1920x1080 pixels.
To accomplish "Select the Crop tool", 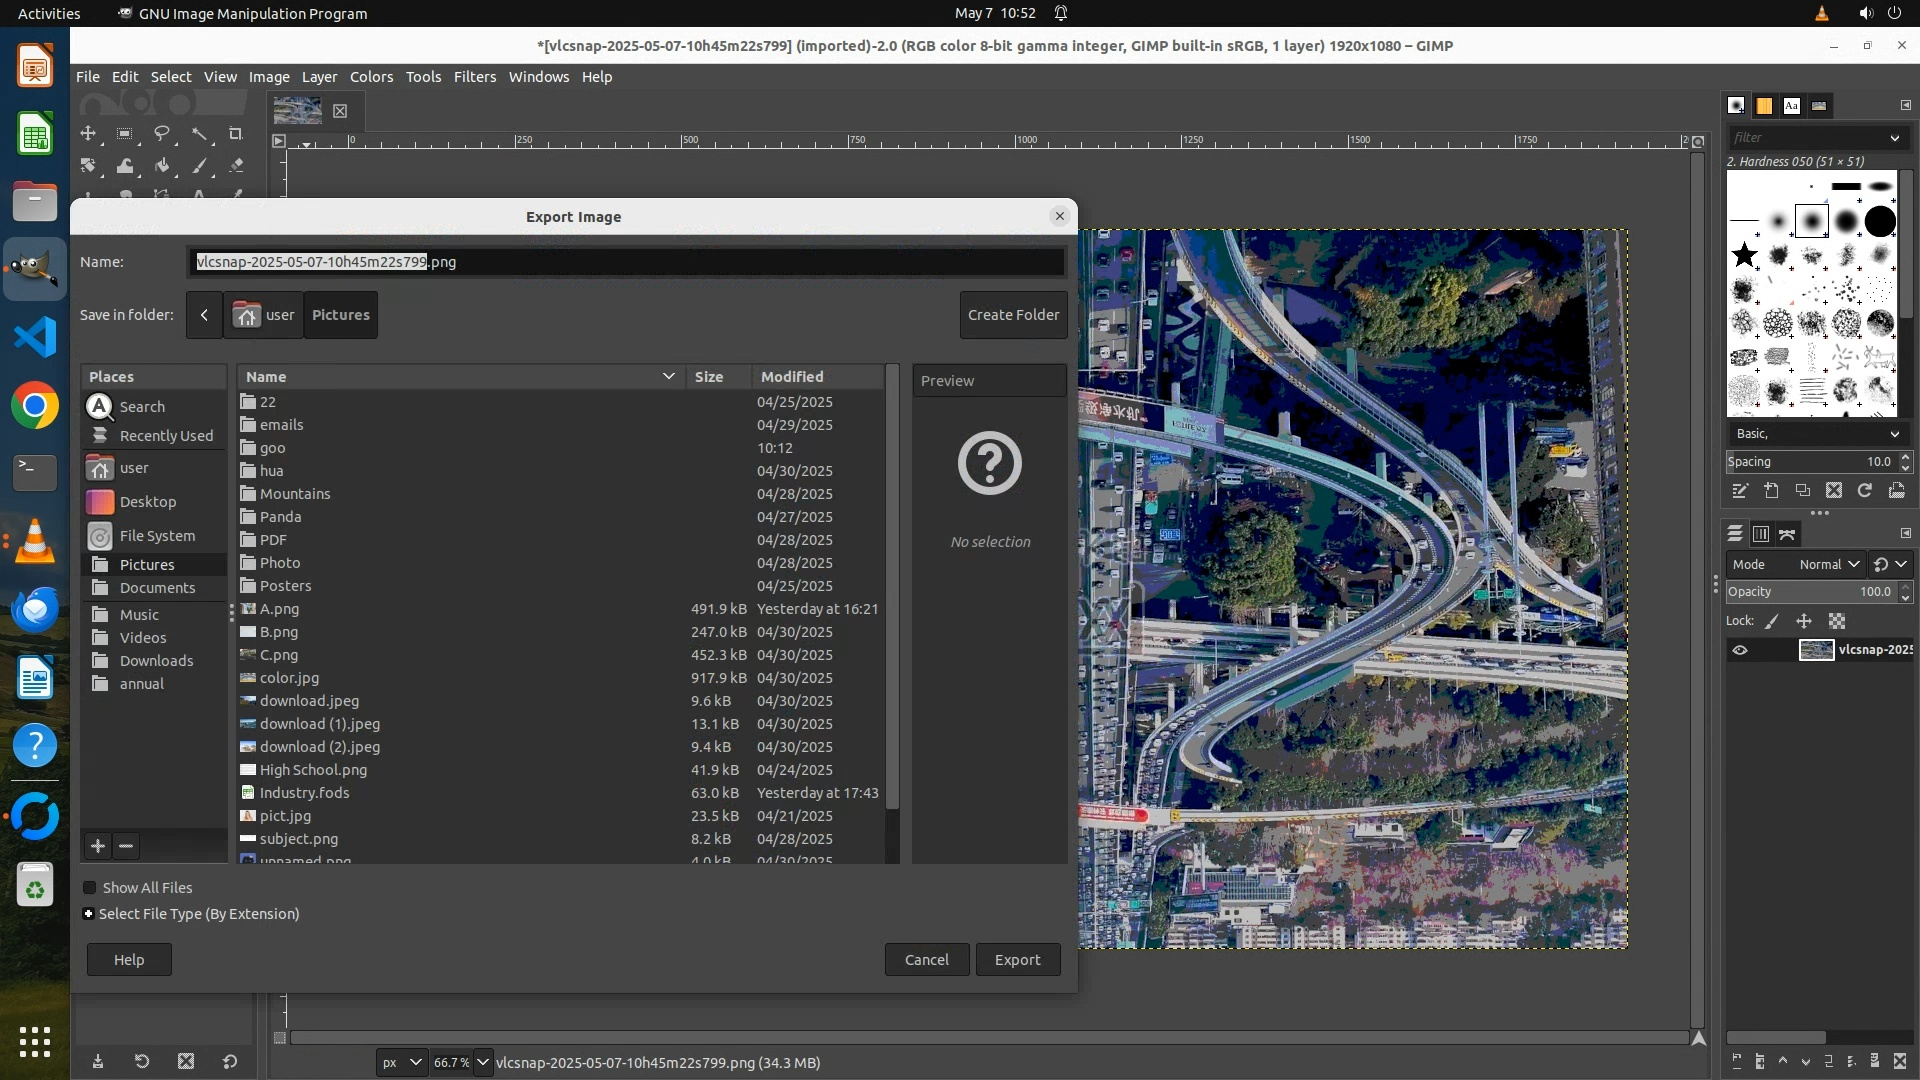I will tap(236, 133).
